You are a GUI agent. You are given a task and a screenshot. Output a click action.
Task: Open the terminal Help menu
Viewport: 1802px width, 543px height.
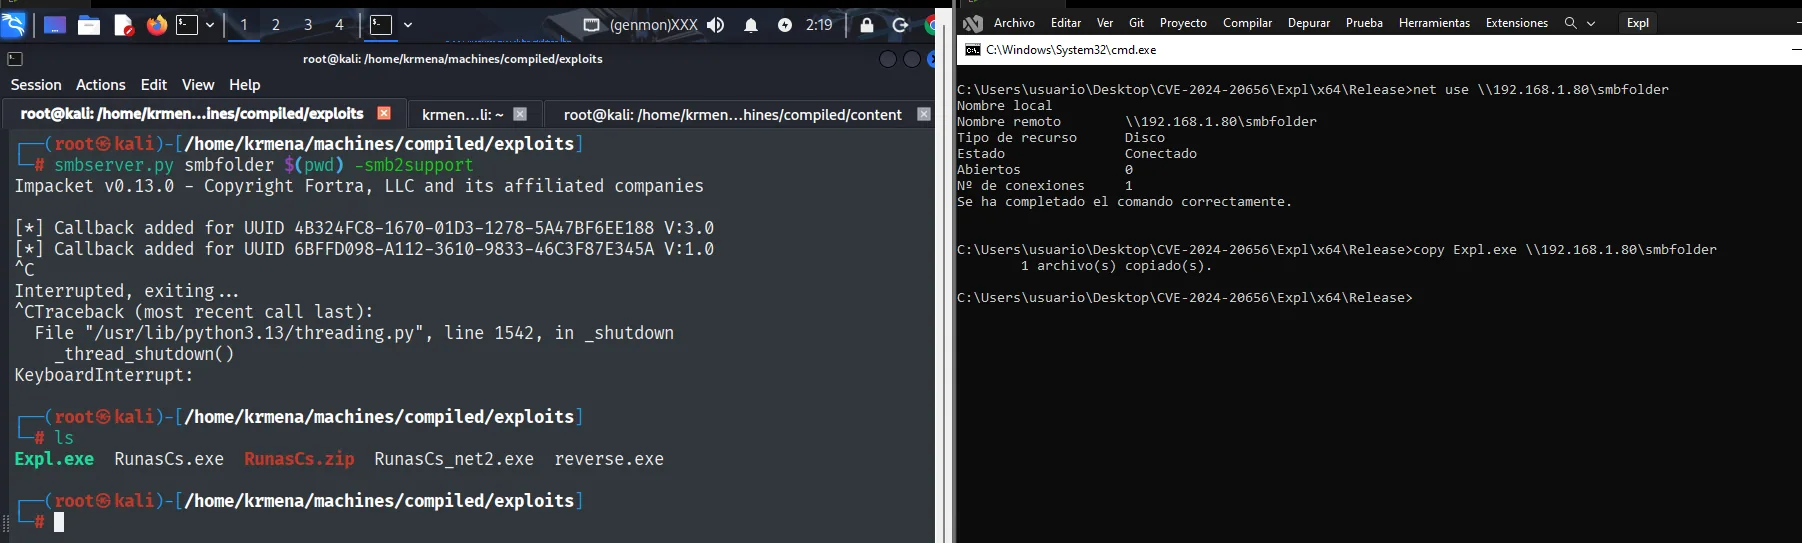click(244, 85)
